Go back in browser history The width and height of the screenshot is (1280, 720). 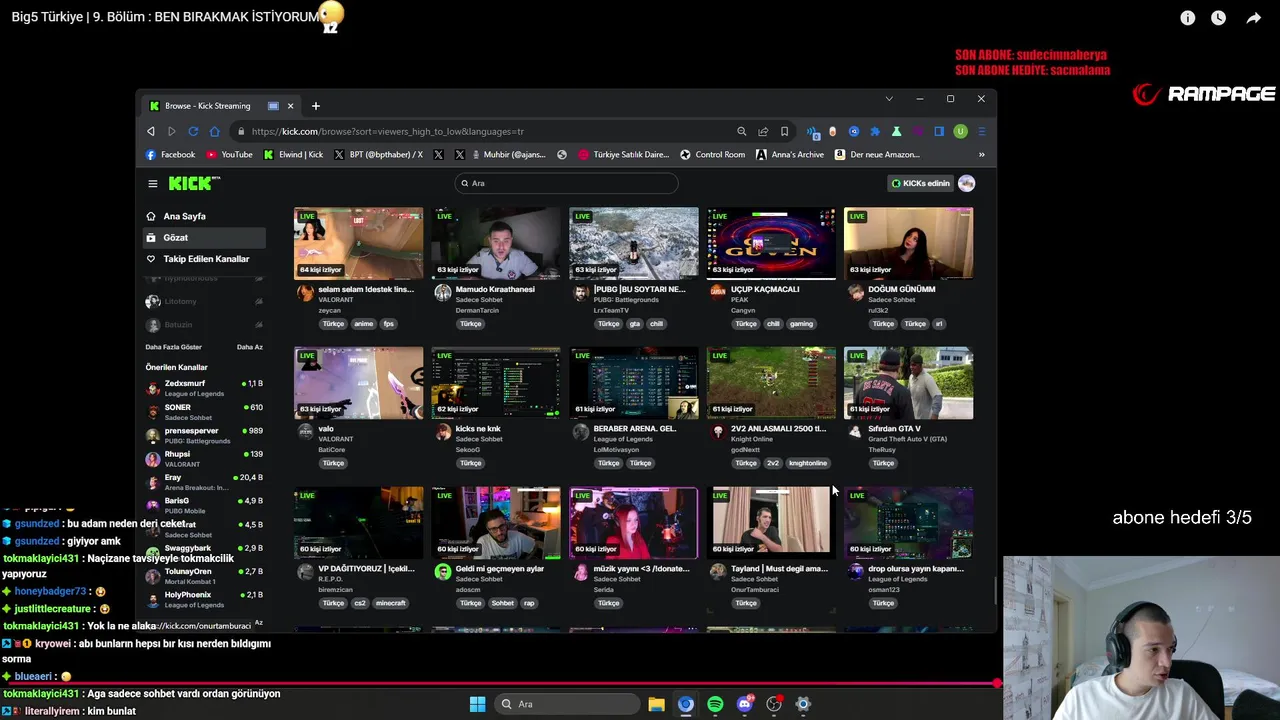click(x=151, y=131)
